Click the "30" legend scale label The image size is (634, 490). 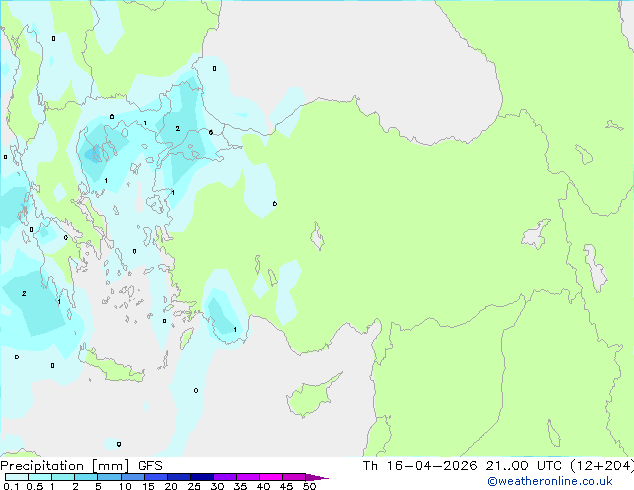(x=217, y=486)
